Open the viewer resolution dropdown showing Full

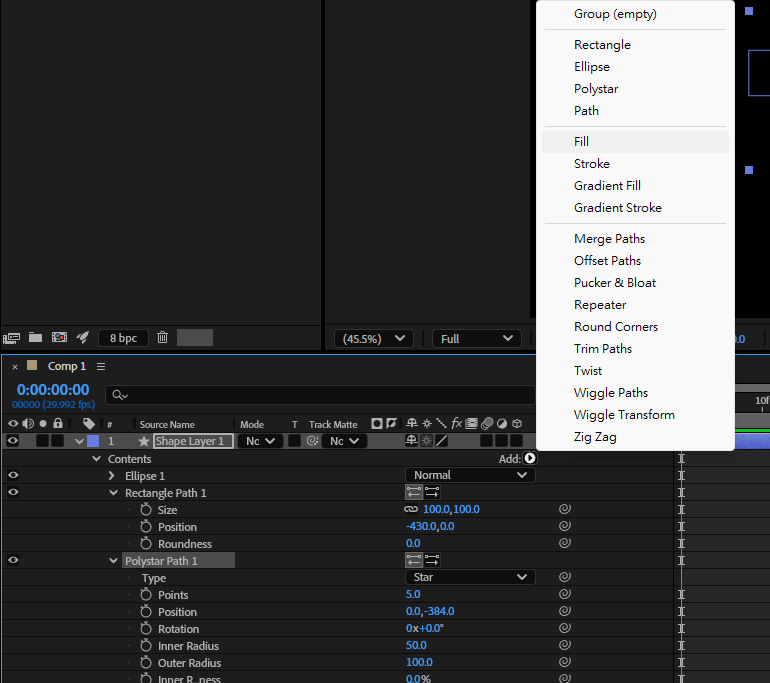477,339
